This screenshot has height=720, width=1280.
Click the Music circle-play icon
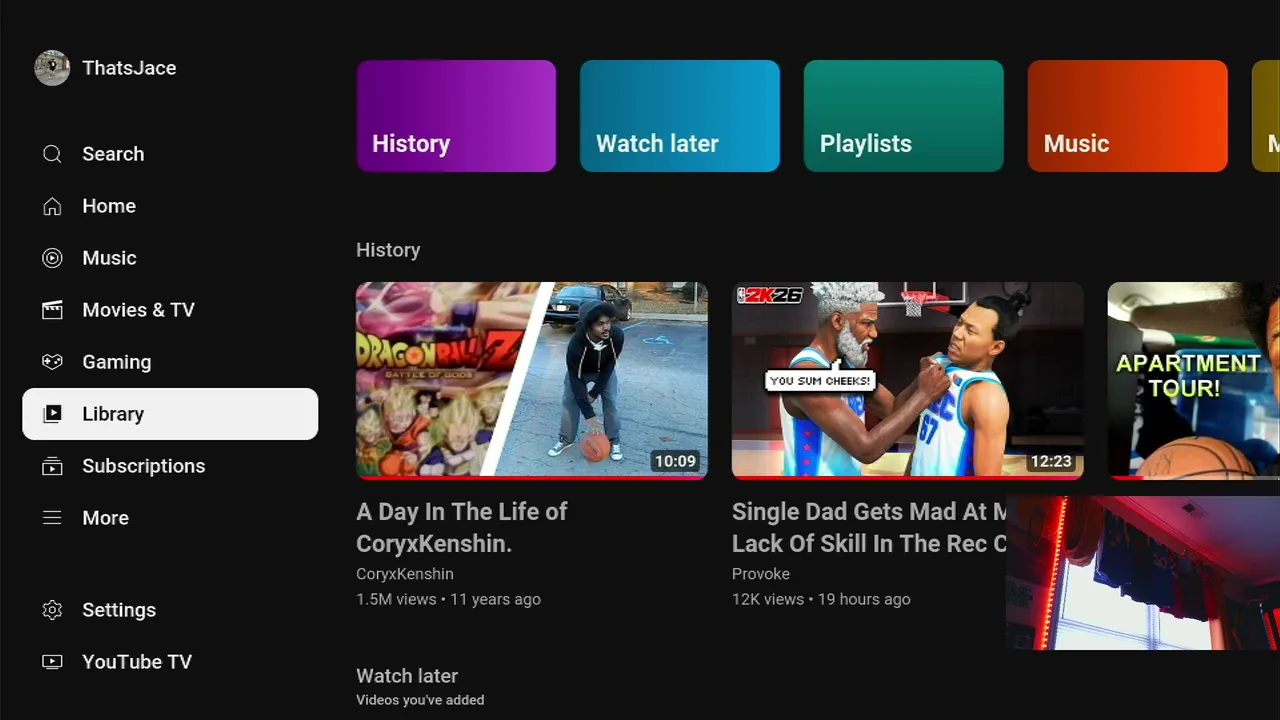tap(52, 258)
